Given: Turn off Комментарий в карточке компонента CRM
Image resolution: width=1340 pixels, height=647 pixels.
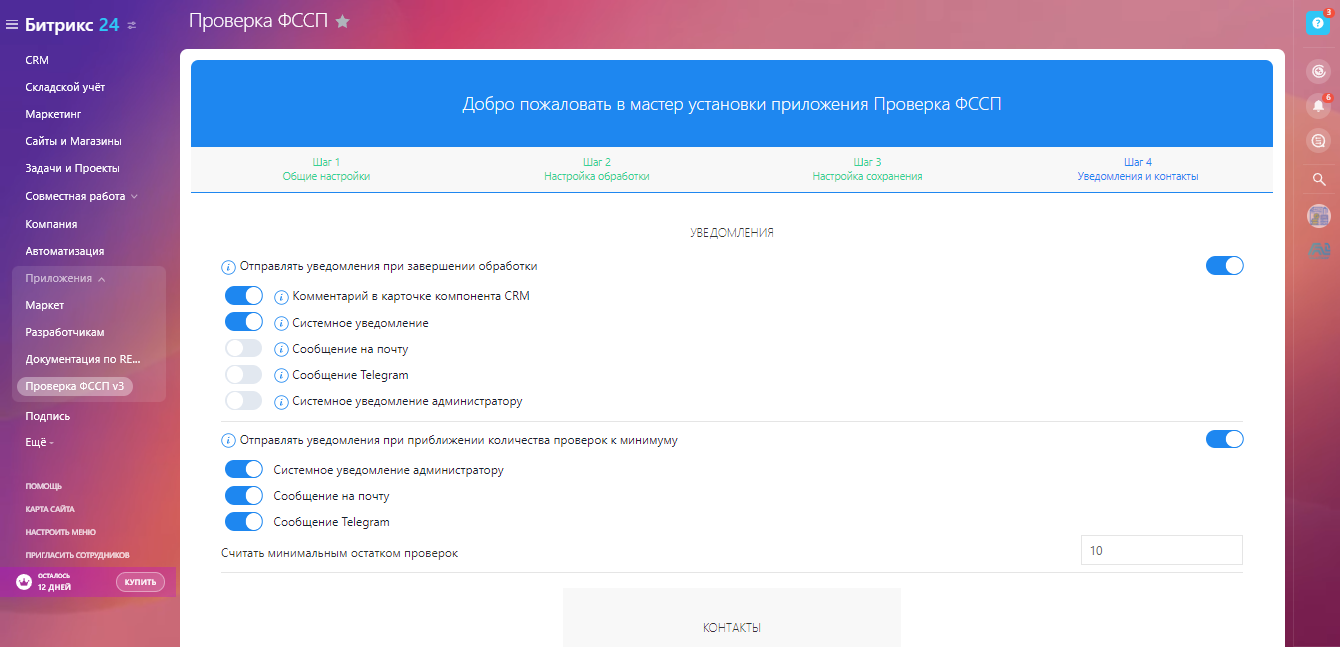Looking at the screenshot, I should point(243,296).
